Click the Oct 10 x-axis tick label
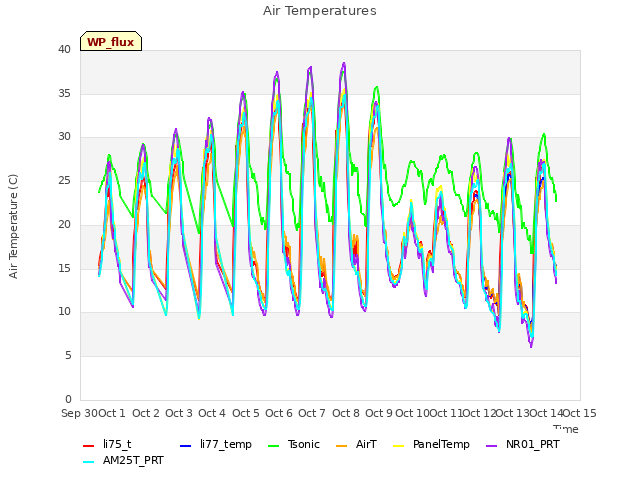This screenshot has width=640, height=480. [x=412, y=413]
